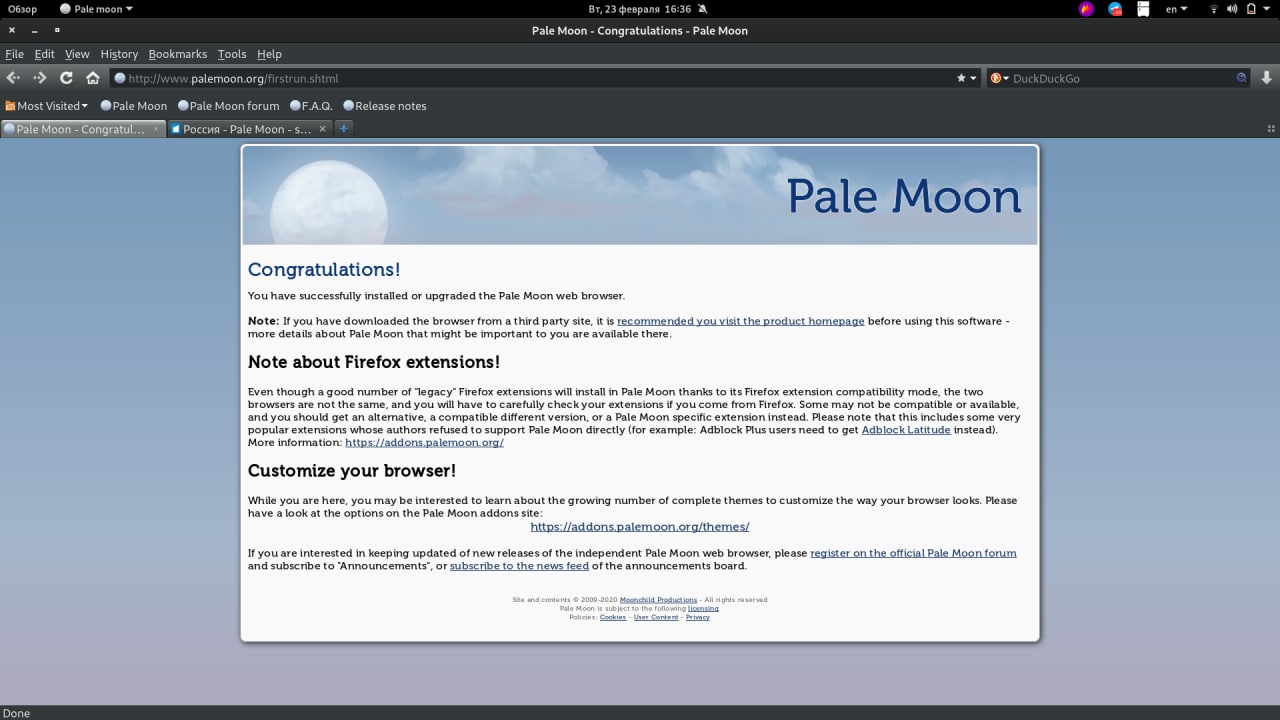Image resolution: width=1280 pixels, height=720 pixels.
Task: Close the Pale Moon - Congratulations tab
Action: pos(155,129)
